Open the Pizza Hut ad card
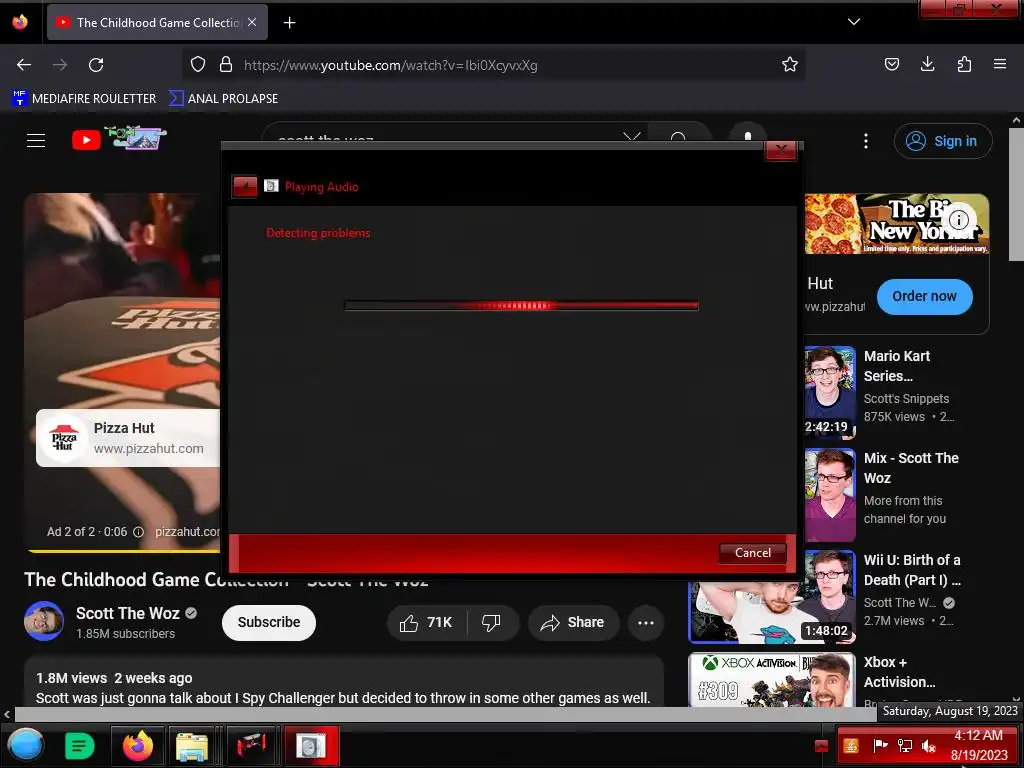1024x768 pixels. point(128,438)
